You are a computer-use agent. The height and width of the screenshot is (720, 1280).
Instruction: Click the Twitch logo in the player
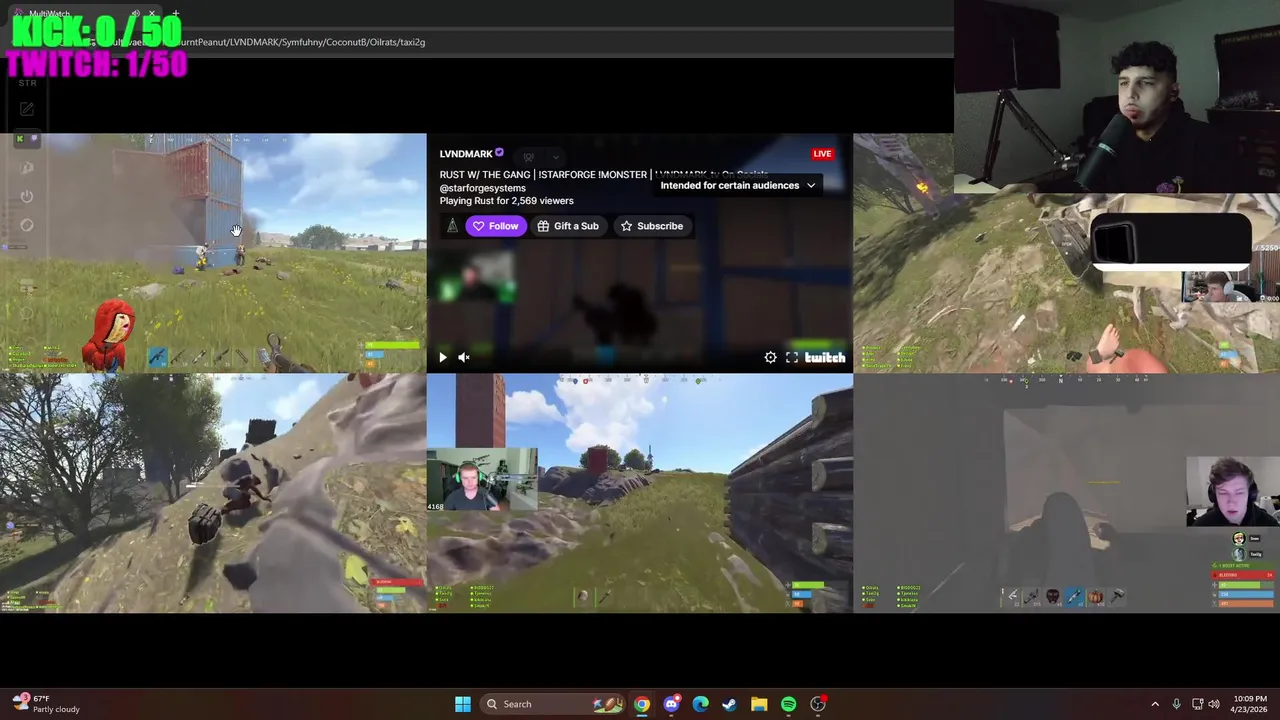click(x=825, y=357)
